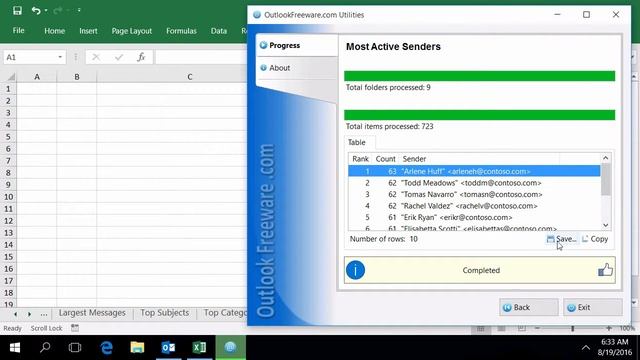Click the formula bar Cancel X icon
Screen dimensions: 640x360
pyautogui.click(x=96, y=57)
